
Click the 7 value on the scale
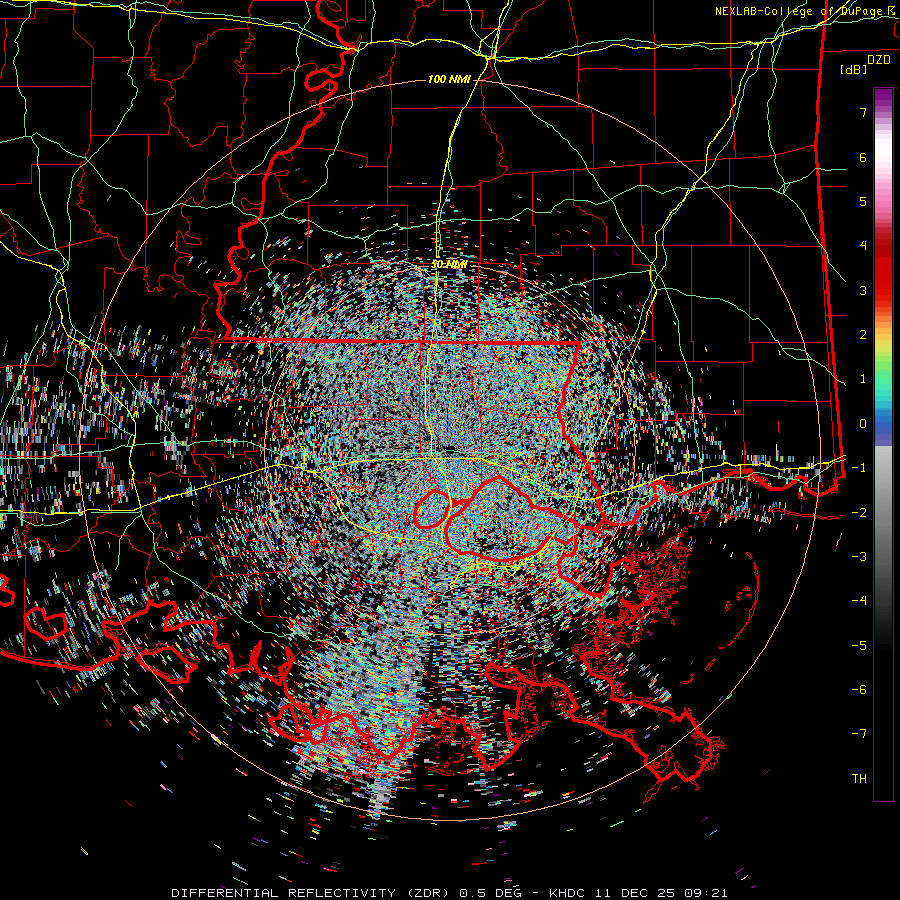coord(863,112)
